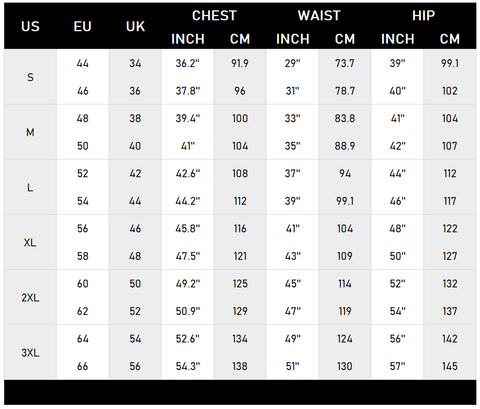Click the chest 36.2" cell

click(x=188, y=63)
